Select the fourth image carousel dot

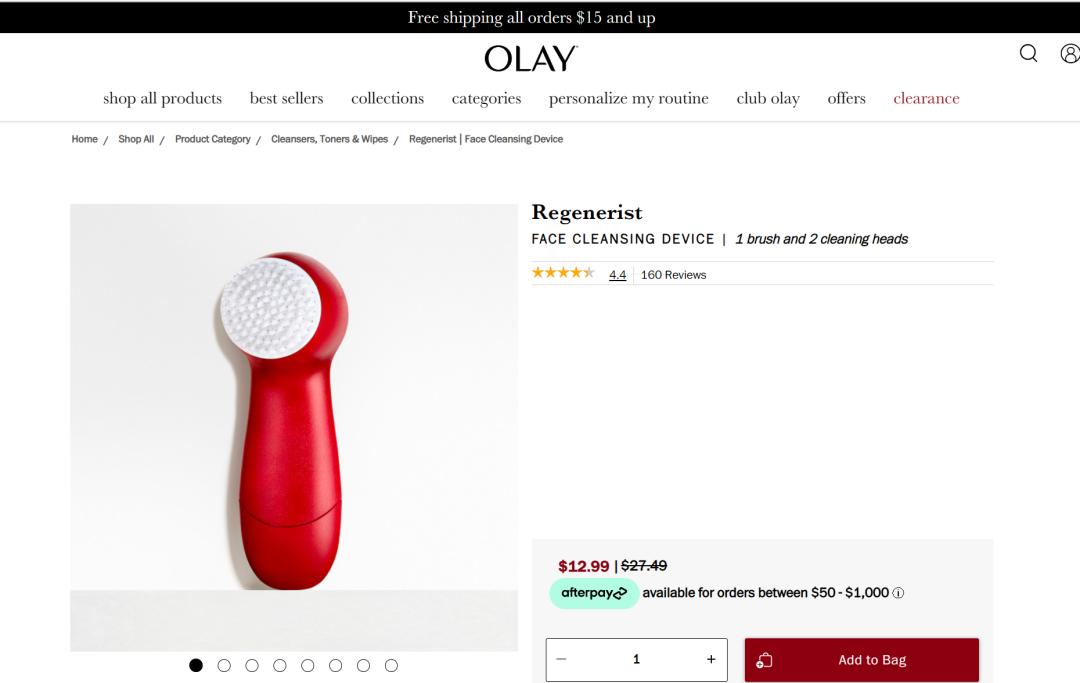click(280, 665)
